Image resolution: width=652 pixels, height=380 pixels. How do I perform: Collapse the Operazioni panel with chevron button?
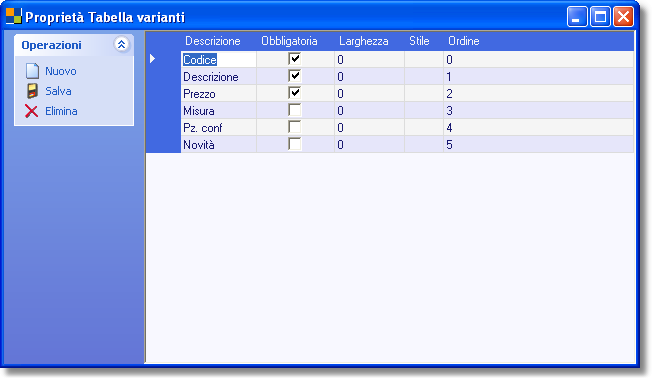coord(121,44)
